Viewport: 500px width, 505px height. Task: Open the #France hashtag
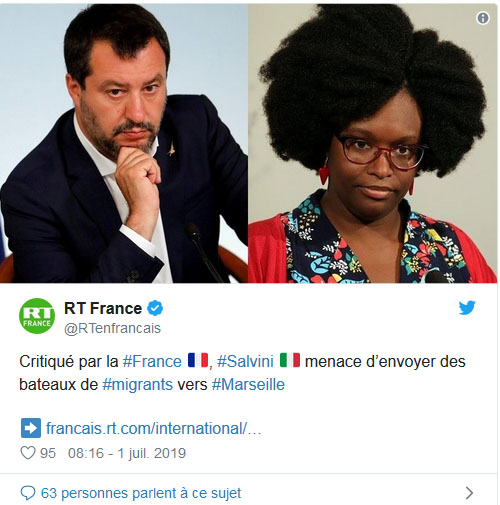[152, 362]
